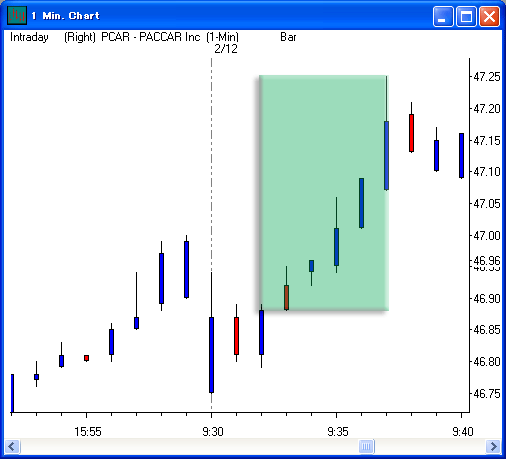Minimize the 1 Min. Chart window

443,16
